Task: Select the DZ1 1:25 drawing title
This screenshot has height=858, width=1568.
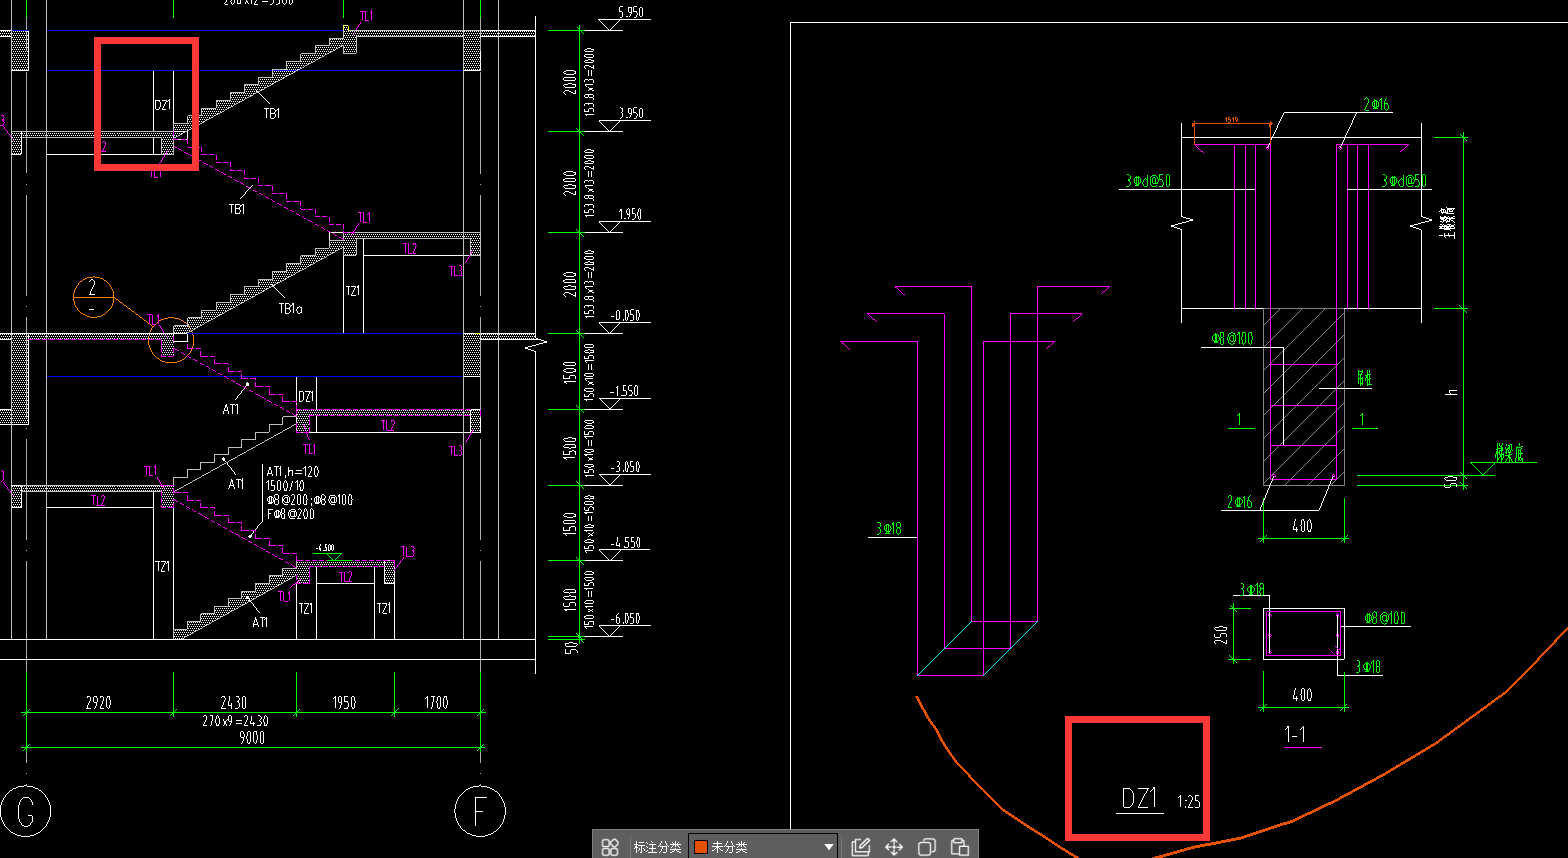Action: tap(1159, 799)
